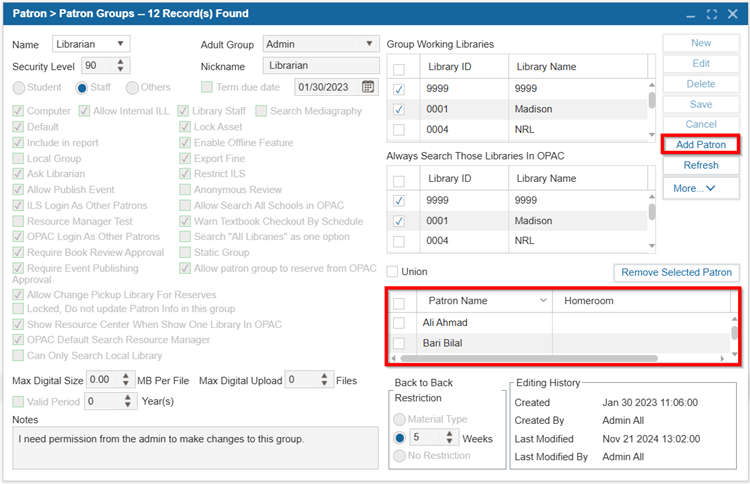
Task: Click the patron list horizontal scrollbar
Action: click(x=529, y=358)
